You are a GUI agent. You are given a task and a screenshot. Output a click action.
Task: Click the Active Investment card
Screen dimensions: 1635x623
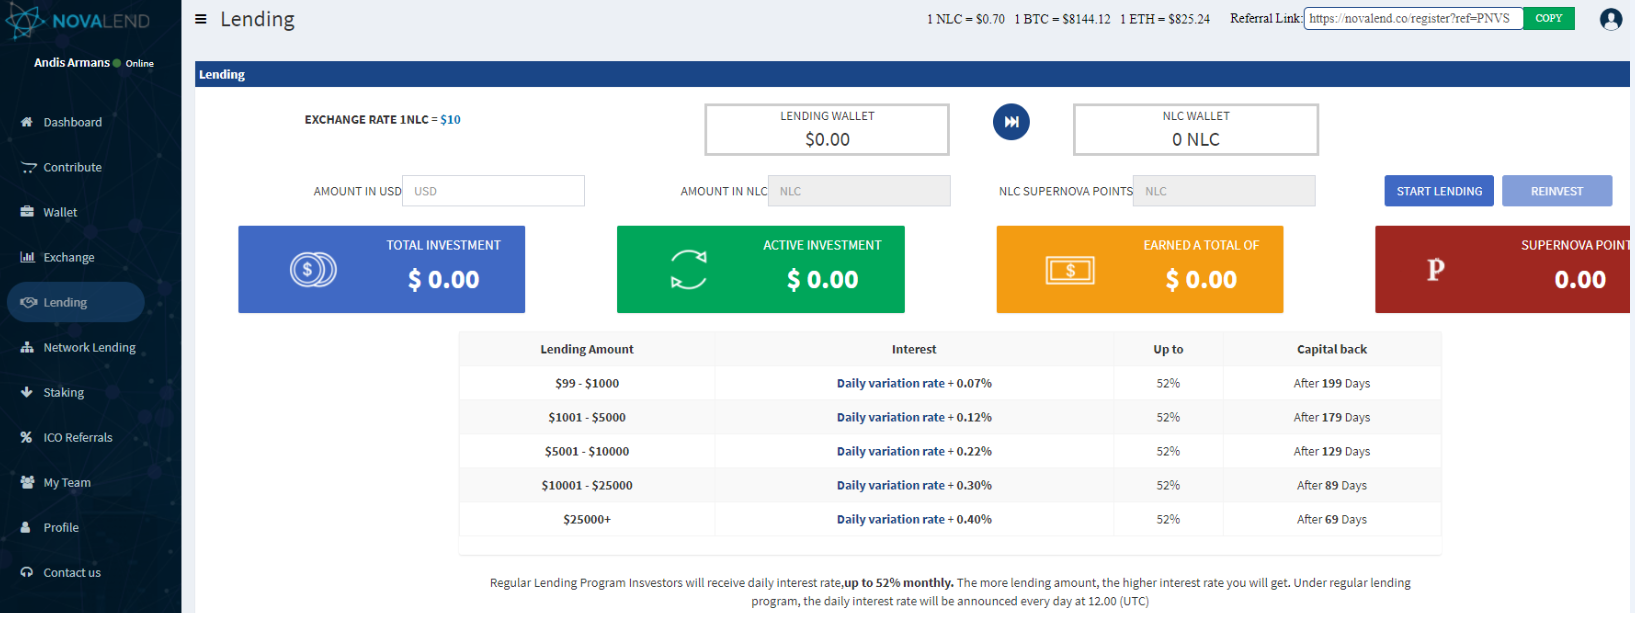click(x=761, y=269)
